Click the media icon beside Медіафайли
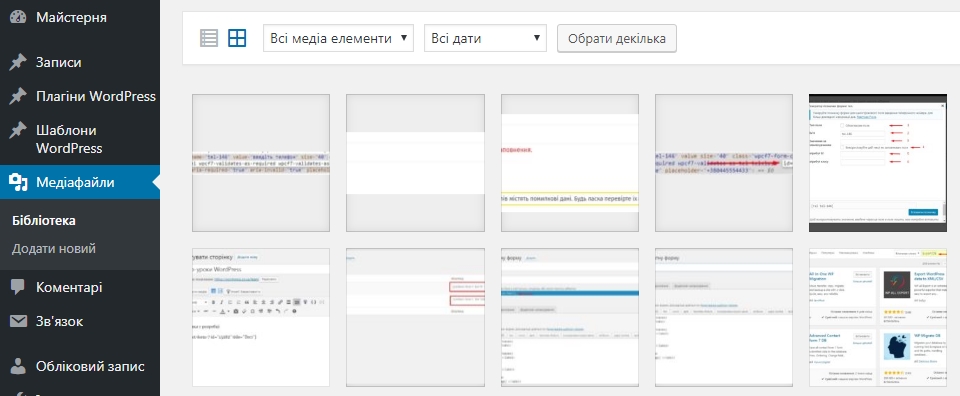Image resolution: width=960 pixels, height=396 pixels. coord(18,182)
